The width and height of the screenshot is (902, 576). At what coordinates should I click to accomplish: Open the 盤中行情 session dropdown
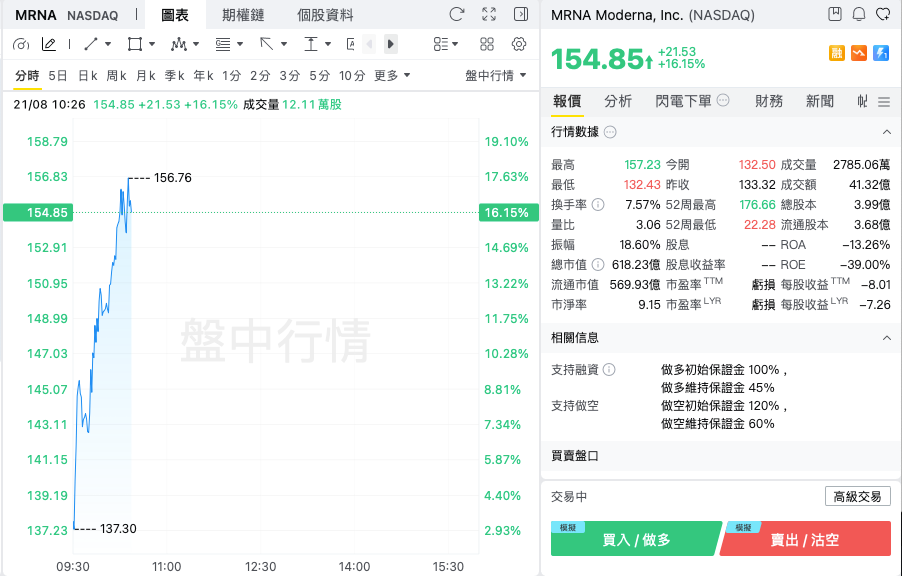(x=495, y=75)
